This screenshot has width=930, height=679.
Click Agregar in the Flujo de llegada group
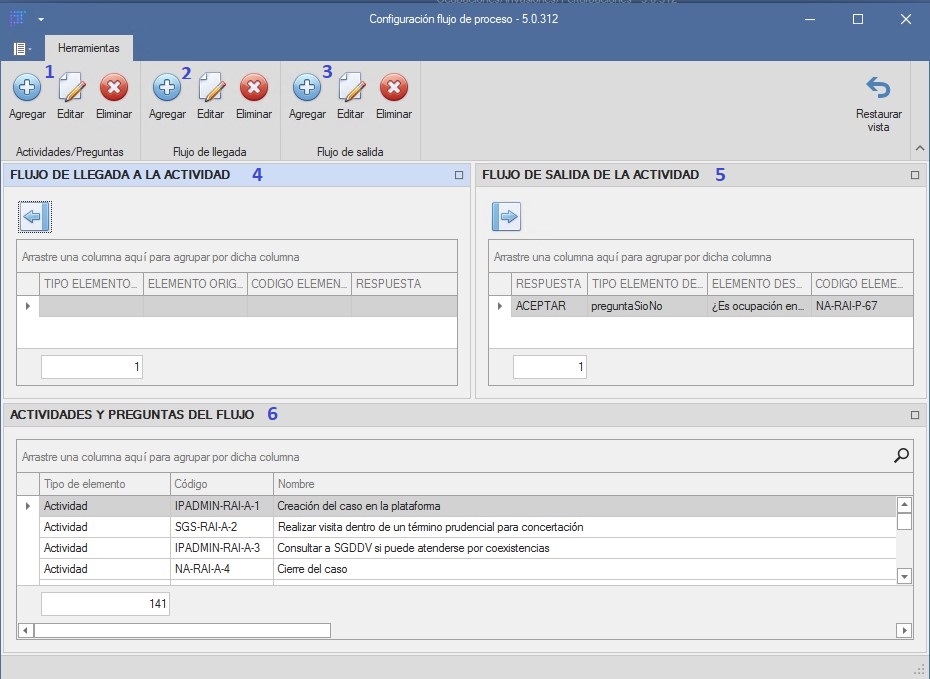[166, 95]
